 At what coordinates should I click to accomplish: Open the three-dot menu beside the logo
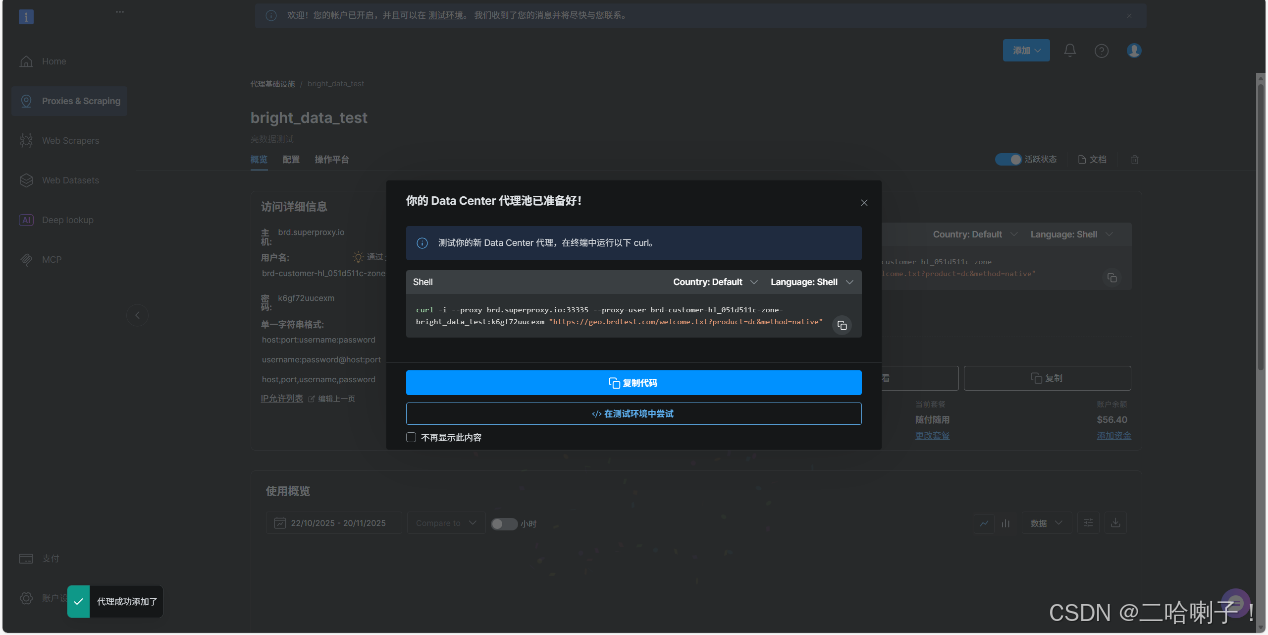120,12
